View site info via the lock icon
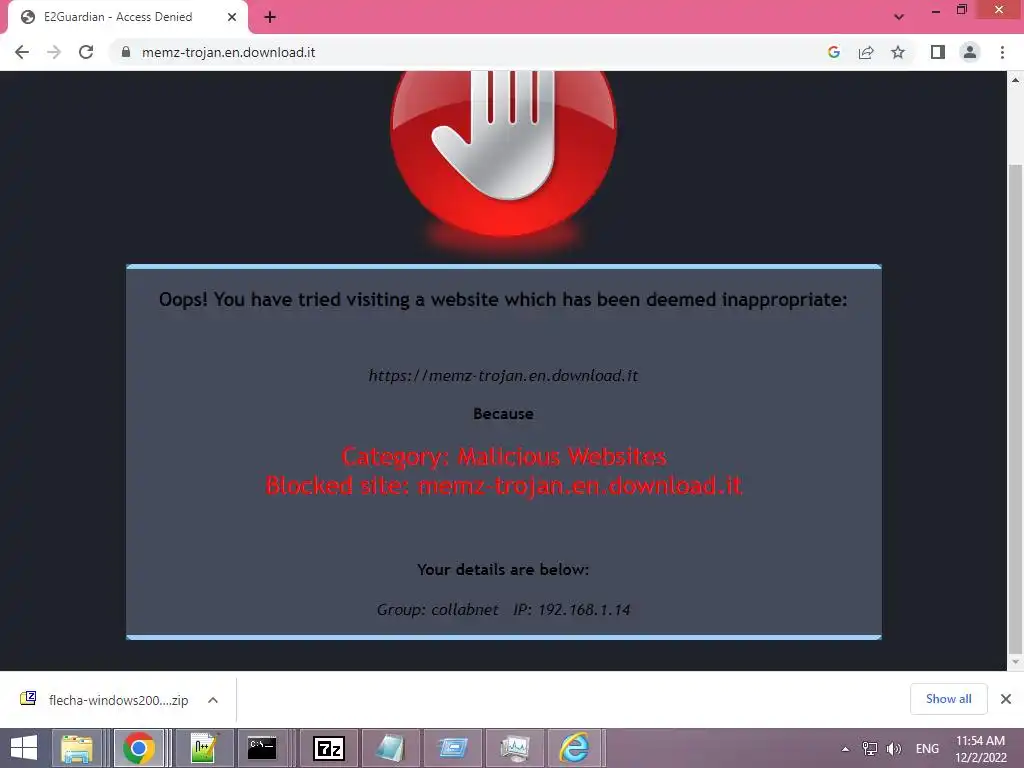 click(126, 52)
